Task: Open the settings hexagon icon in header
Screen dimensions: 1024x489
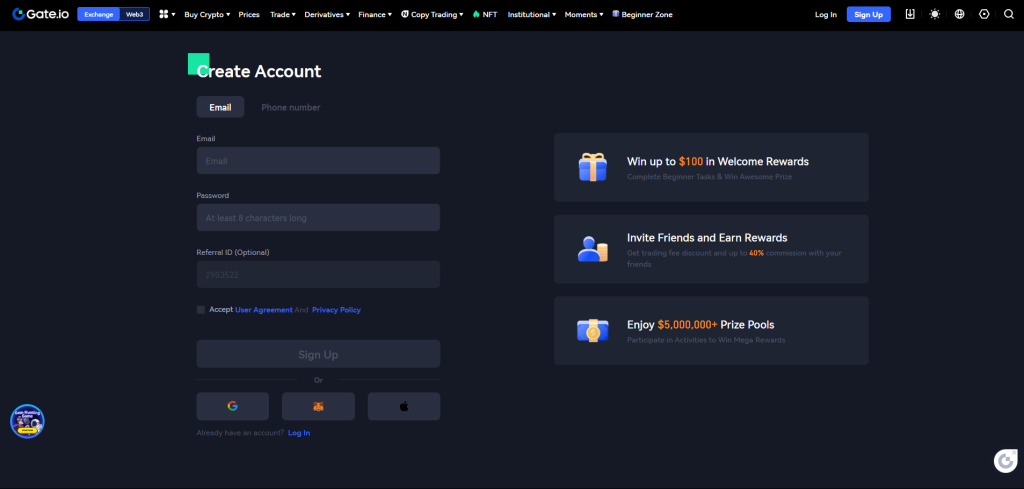Action: 984,14
